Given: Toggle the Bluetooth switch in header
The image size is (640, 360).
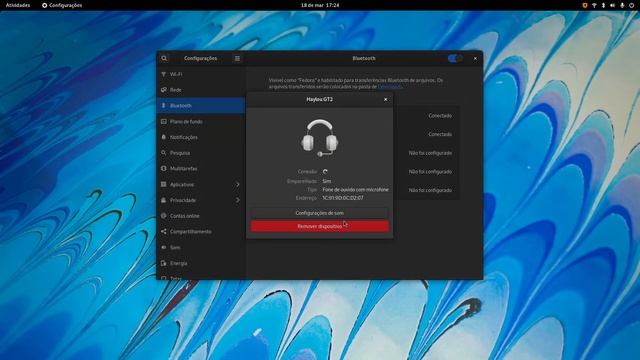Looking at the screenshot, I should [455, 58].
